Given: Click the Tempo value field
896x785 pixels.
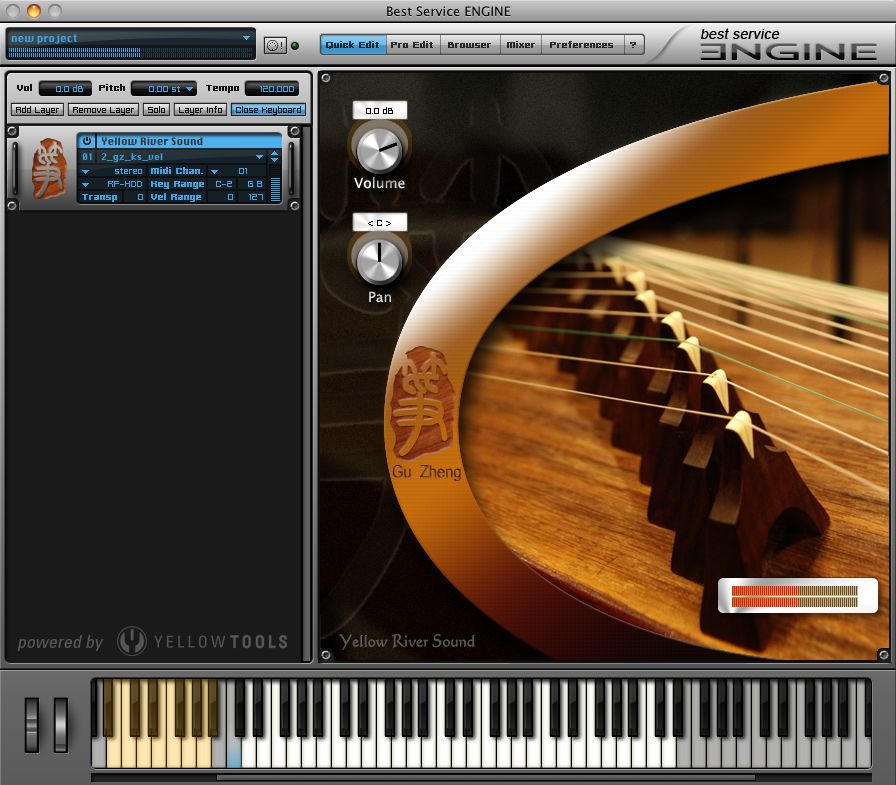Looking at the screenshot, I should pos(272,89).
